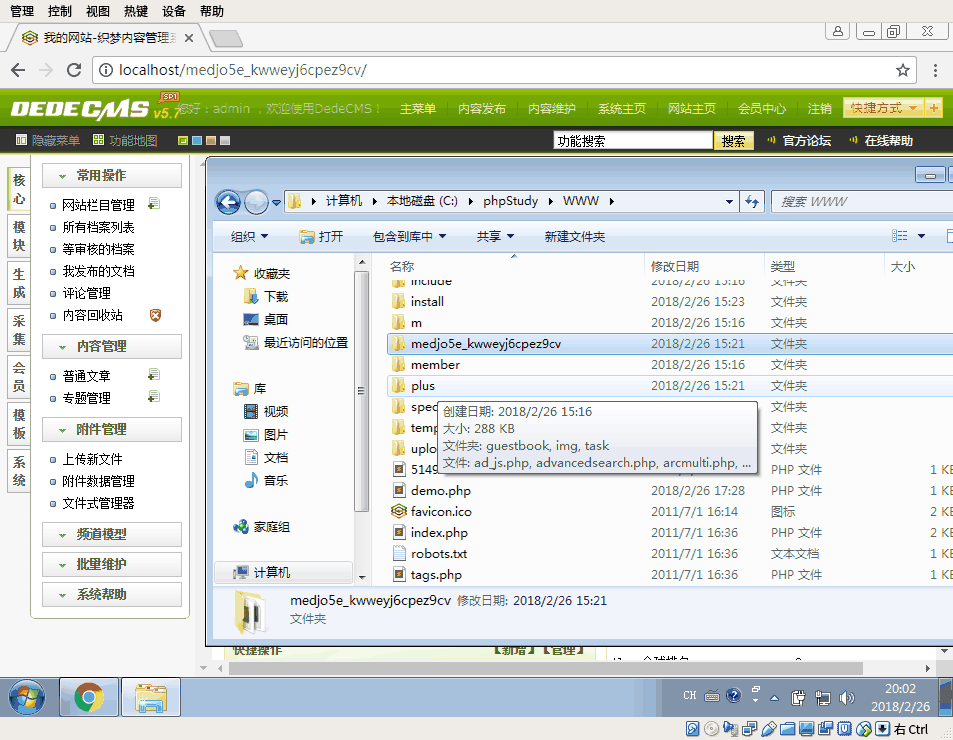This screenshot has width=953, height=740.
Task: Bookmark this page with star icon
Action: click(903, 70)
